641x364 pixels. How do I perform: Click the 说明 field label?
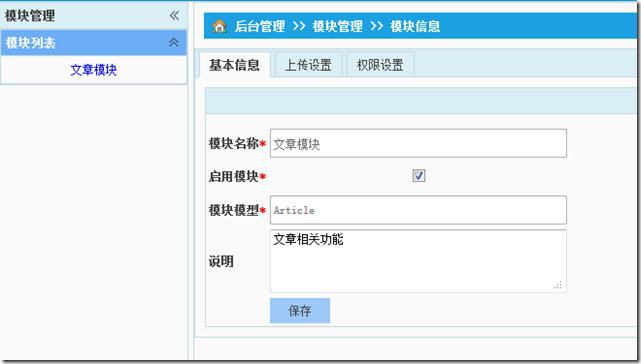[221, 261]
